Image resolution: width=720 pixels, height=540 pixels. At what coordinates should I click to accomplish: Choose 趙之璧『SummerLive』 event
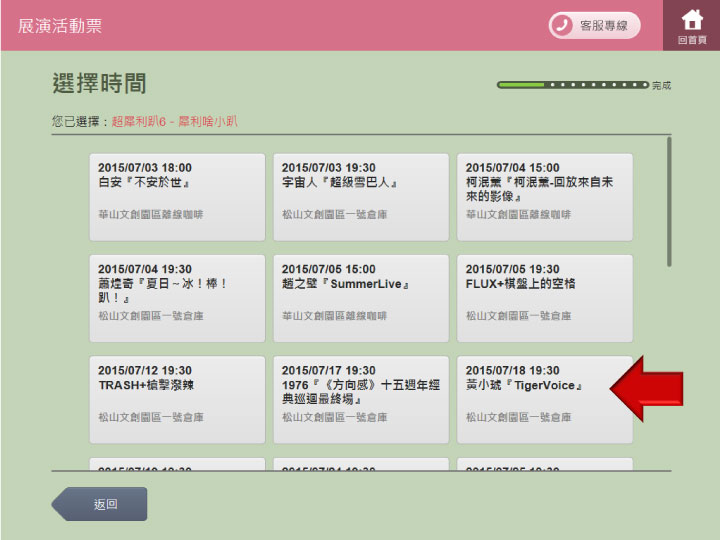361,298
